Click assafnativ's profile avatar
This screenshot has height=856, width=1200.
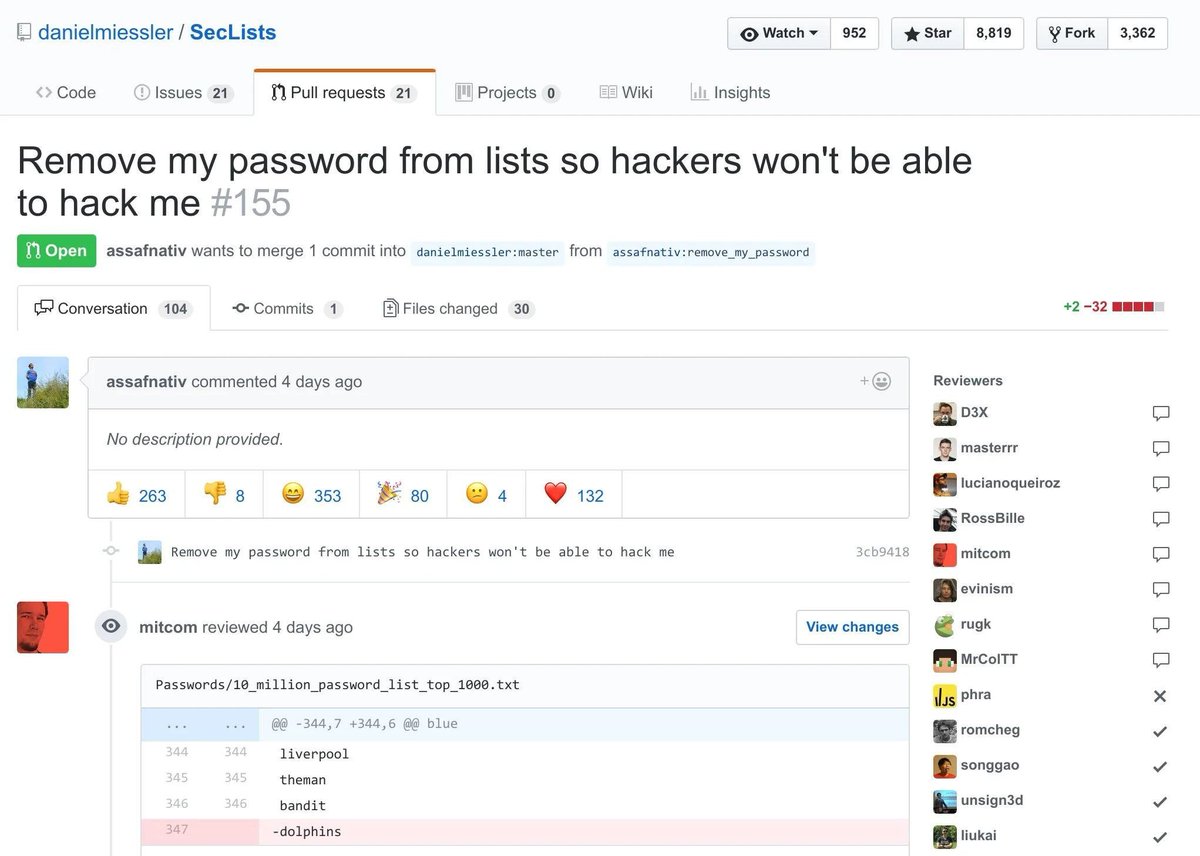(x=42, y=382)
